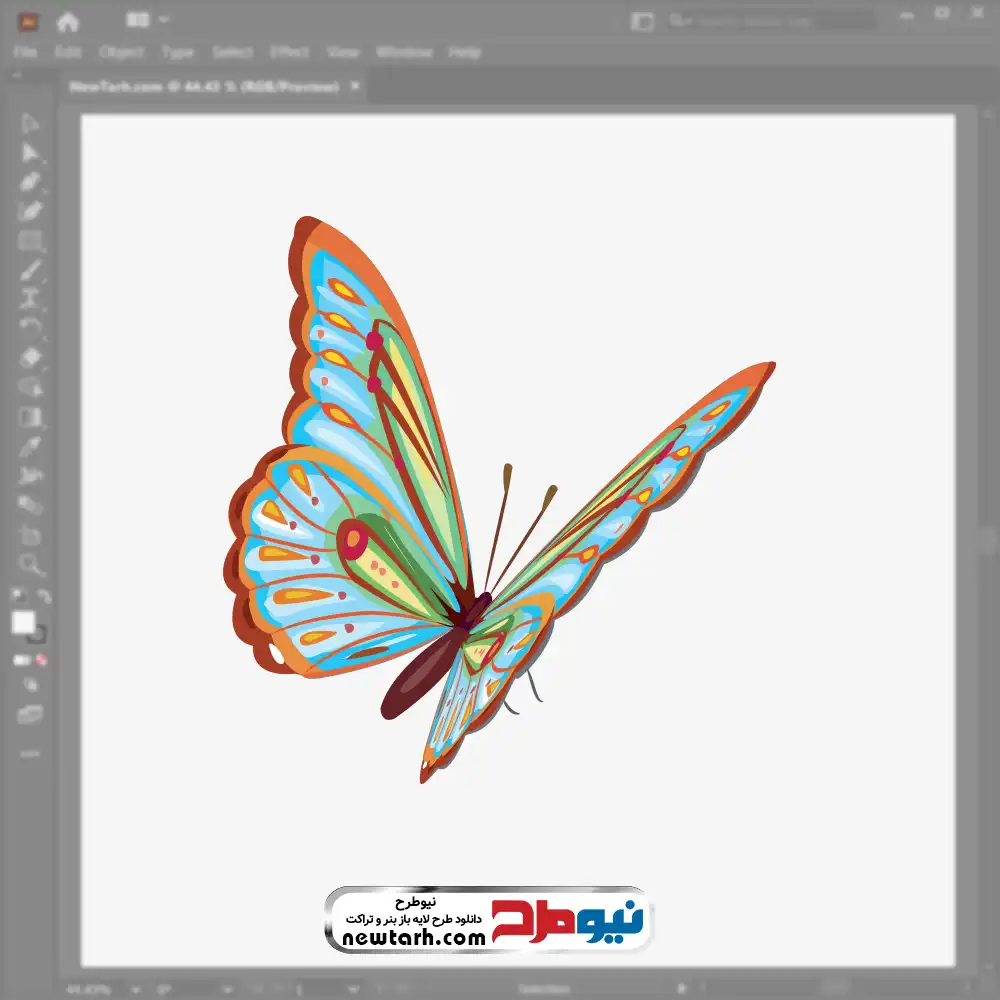Select the Type tool
Viewport: 1000px width, 1000px height.
[30, 298]
